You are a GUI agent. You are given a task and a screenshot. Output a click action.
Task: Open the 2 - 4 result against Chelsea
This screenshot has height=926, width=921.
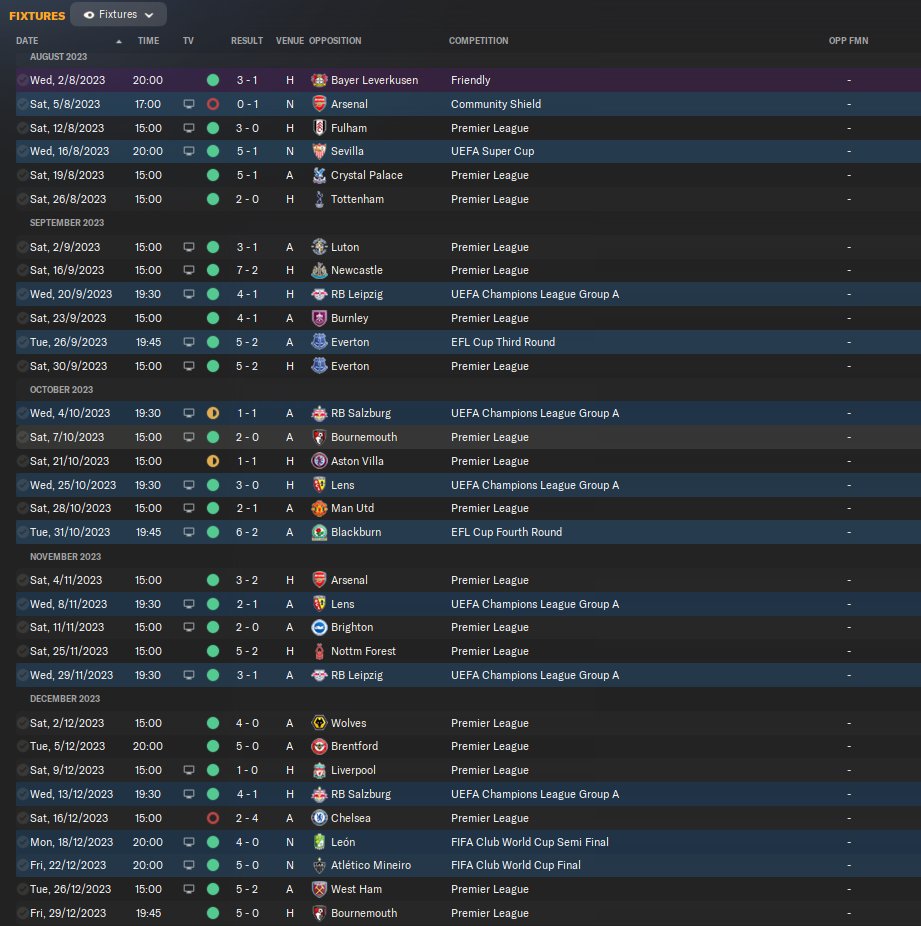click(x=247, y=819)
